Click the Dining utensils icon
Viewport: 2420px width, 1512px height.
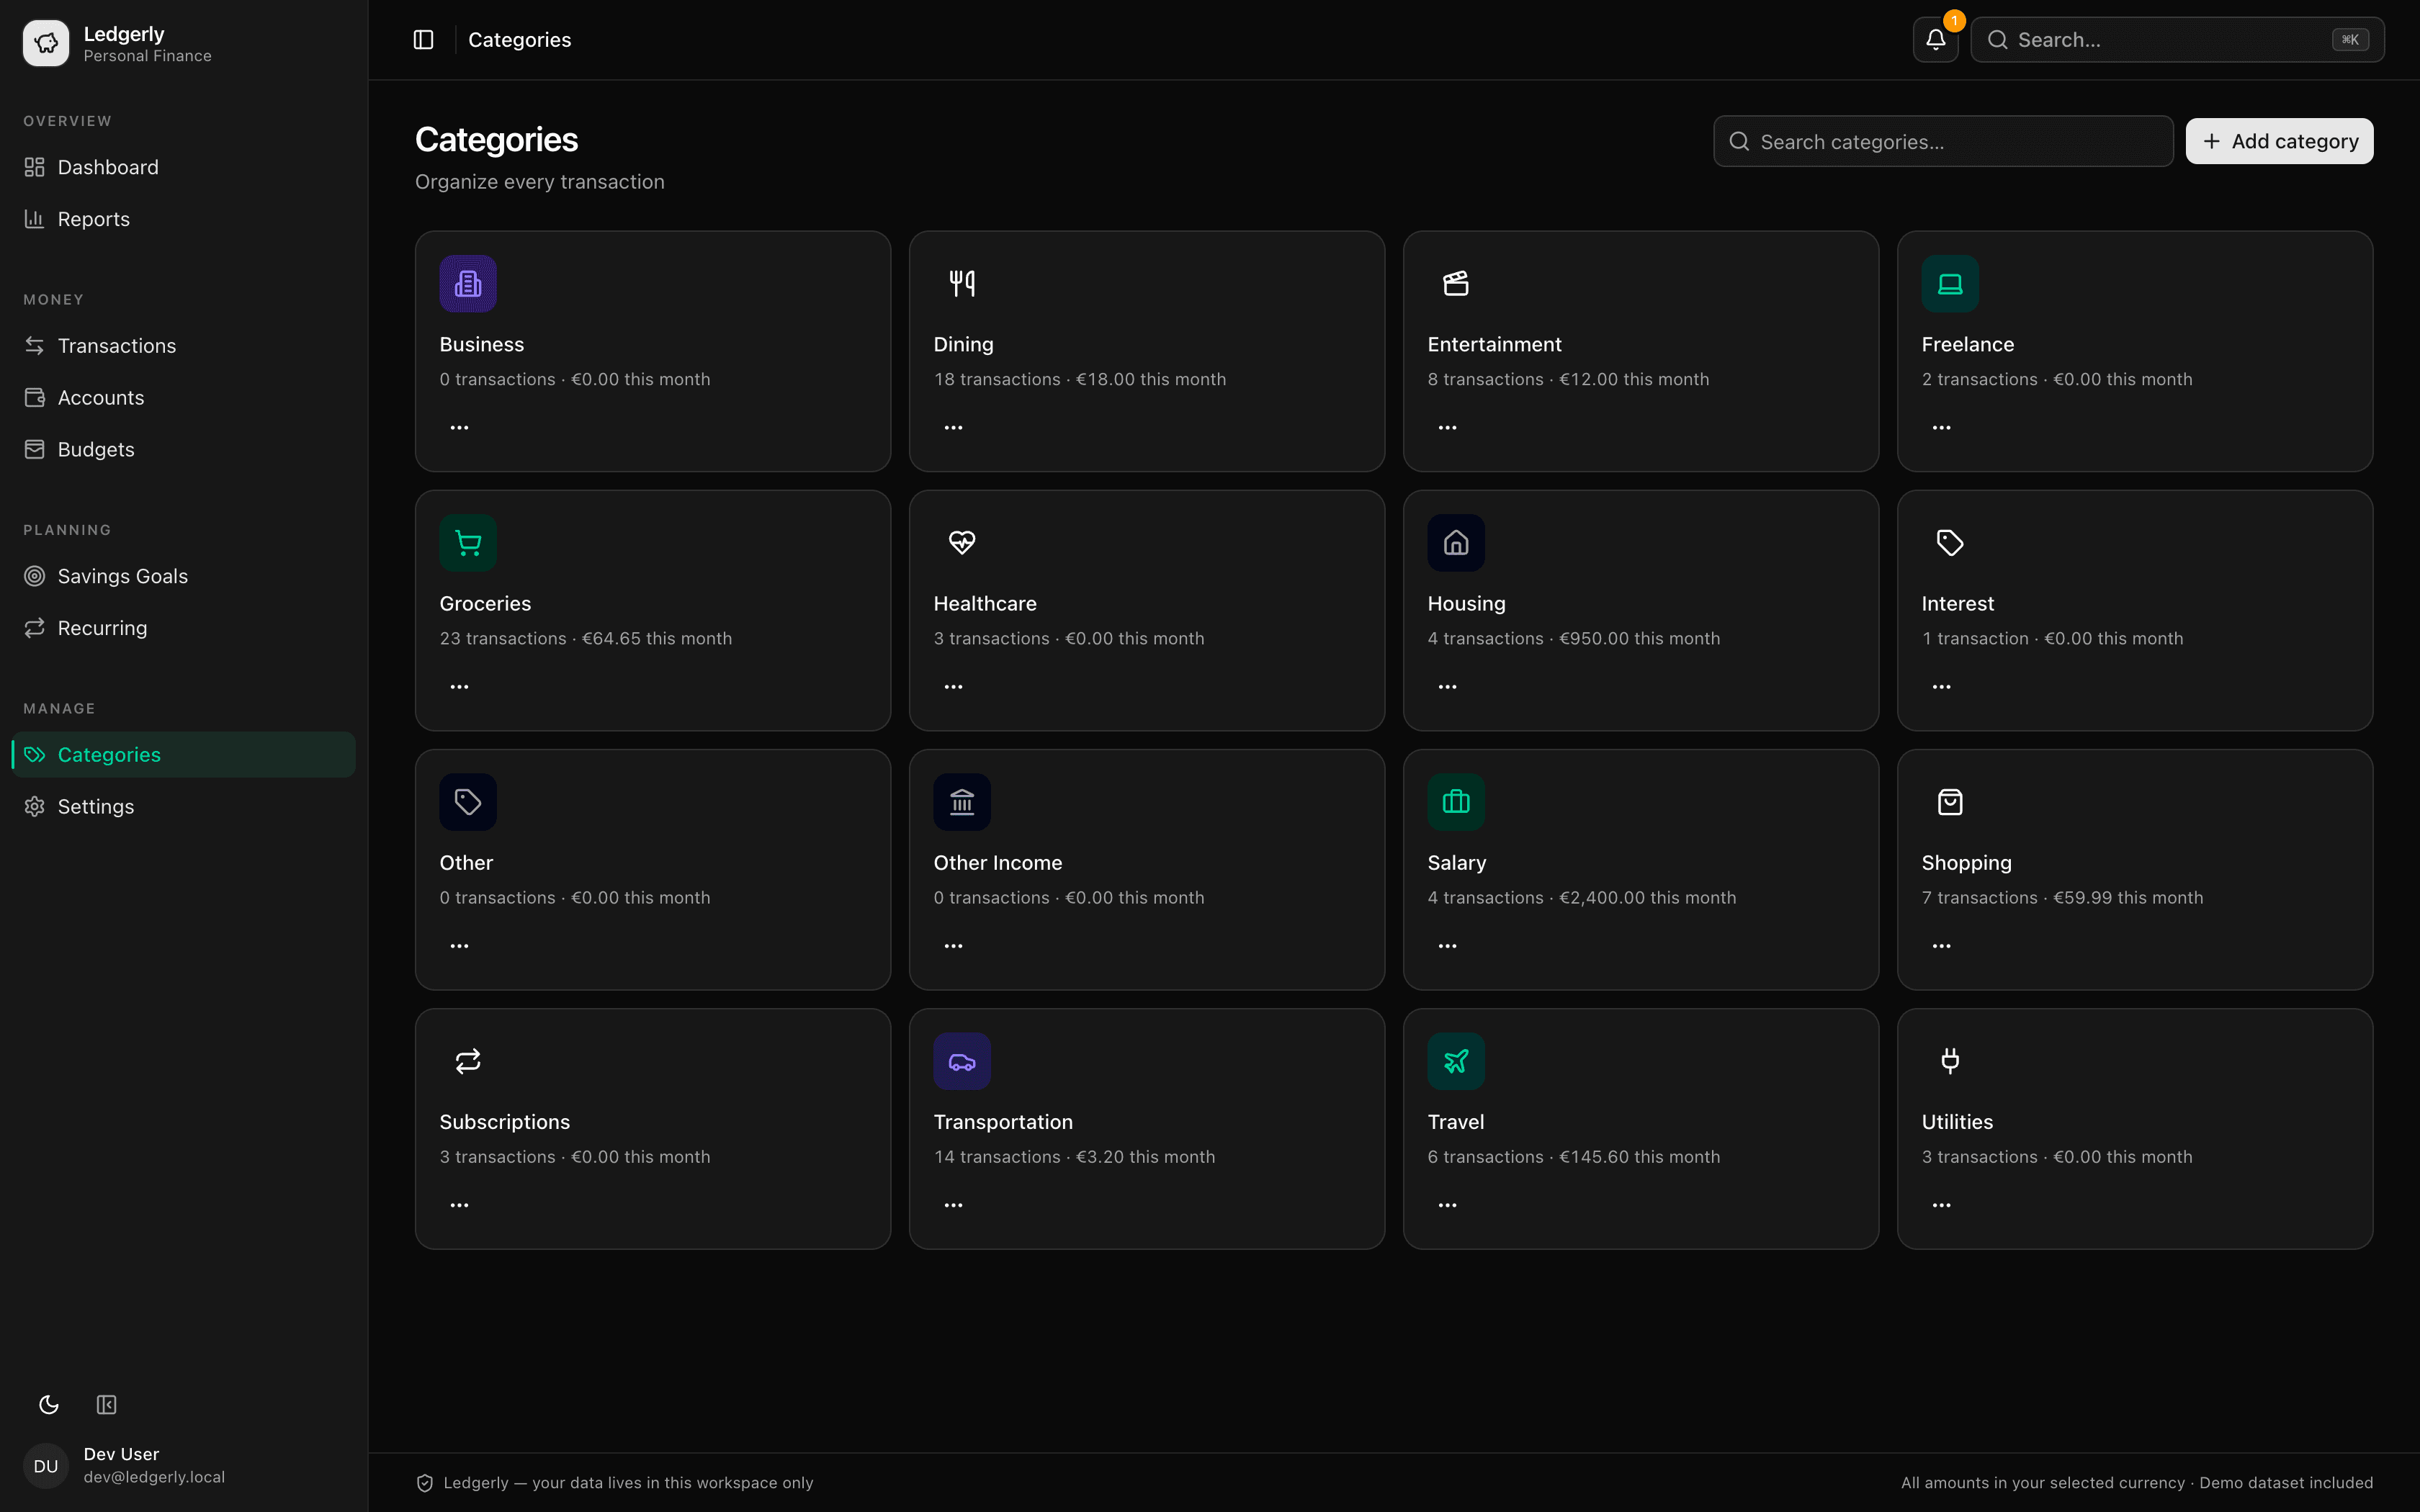point(962,284)
